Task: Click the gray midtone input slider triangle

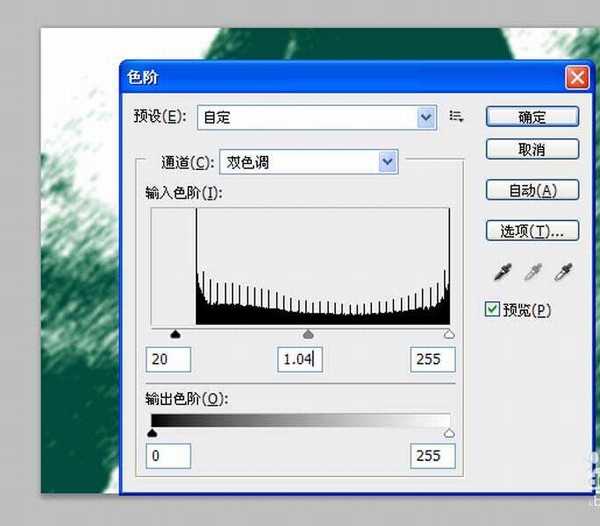Action: click(x=308, y=335)
